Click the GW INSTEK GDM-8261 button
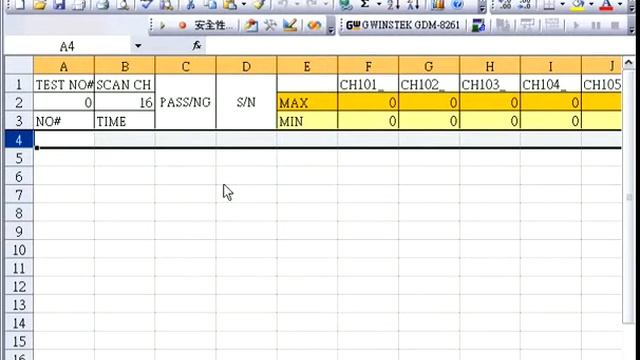The image size is (640, 360). 403,25
